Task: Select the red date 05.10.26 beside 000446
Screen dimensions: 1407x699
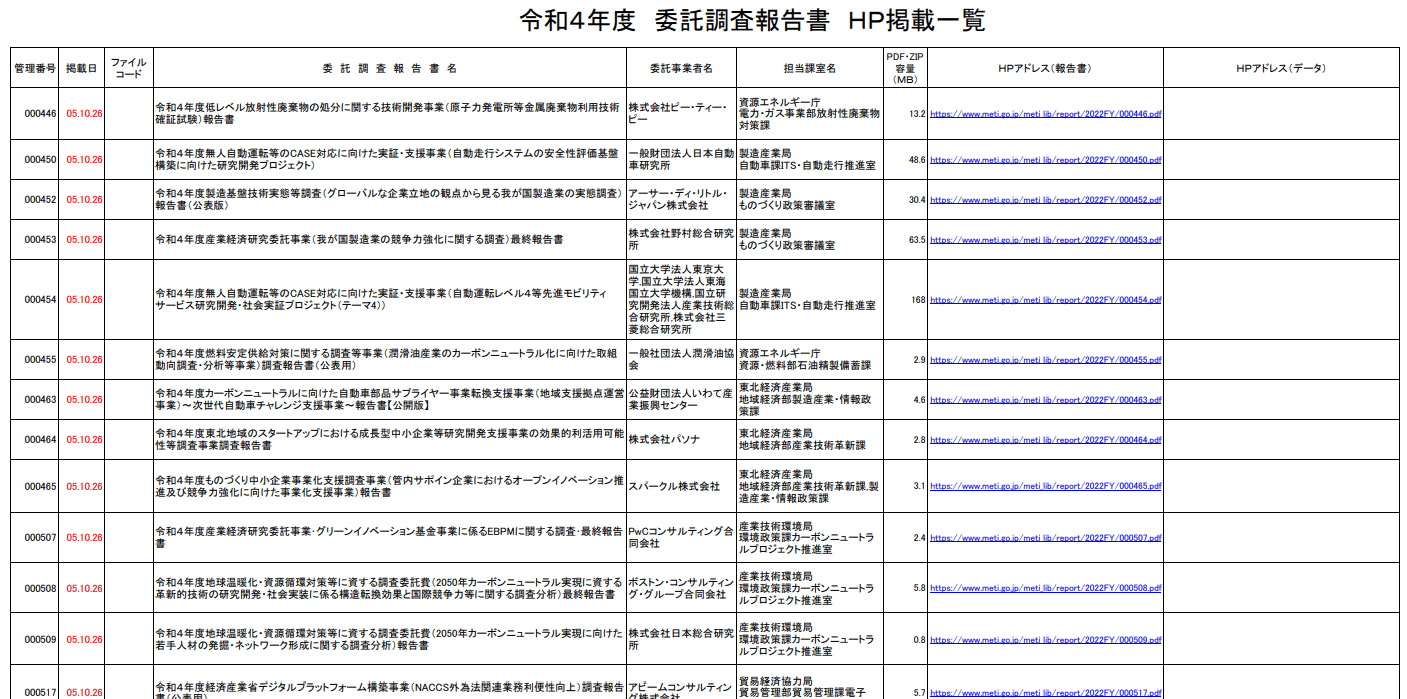Action: click(82, 114)
